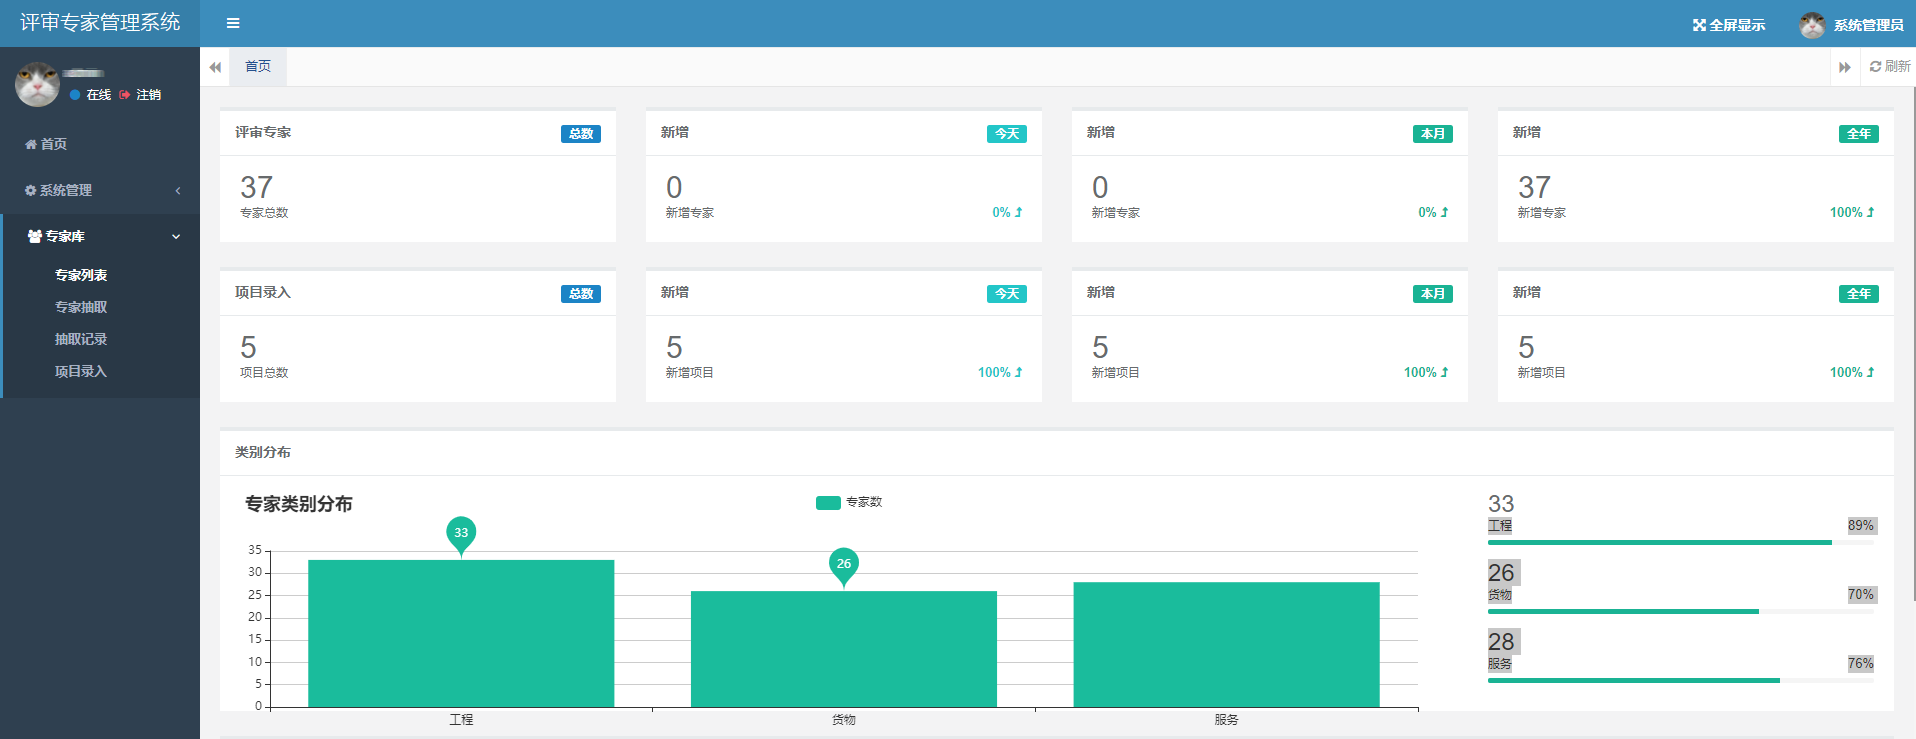Click the sidebar user cat avatar
Screen dimensions: 1916x739
[37, 84]
